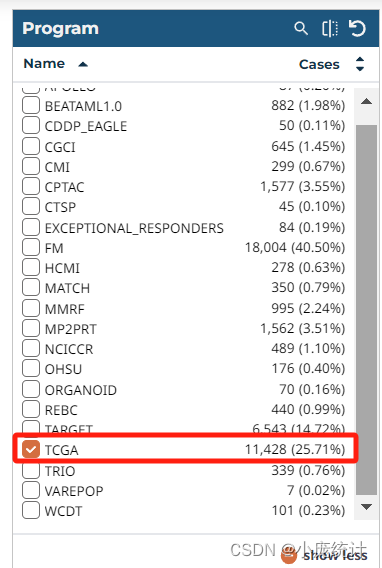Click the flip card chart view icon

tap(330, 28)
